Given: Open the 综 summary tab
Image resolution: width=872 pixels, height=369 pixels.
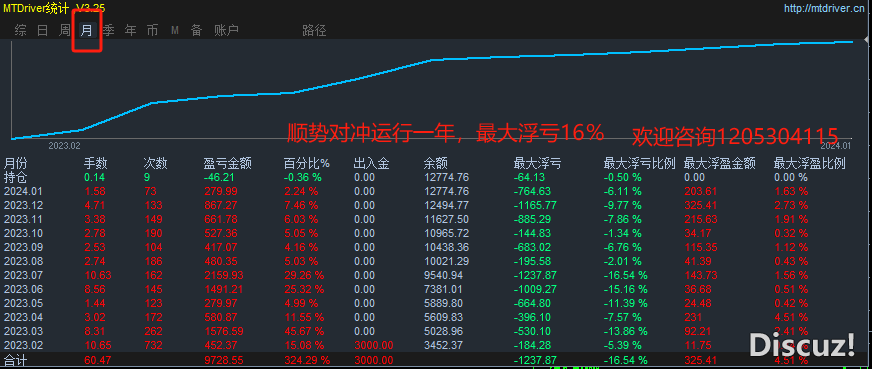Looking at the screenshot, I should (21, 31).
